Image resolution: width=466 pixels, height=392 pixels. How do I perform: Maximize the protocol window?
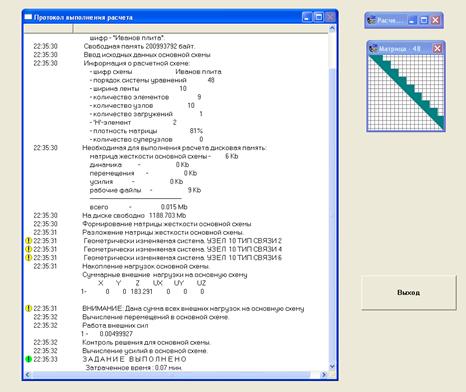[x=319, y=17]
